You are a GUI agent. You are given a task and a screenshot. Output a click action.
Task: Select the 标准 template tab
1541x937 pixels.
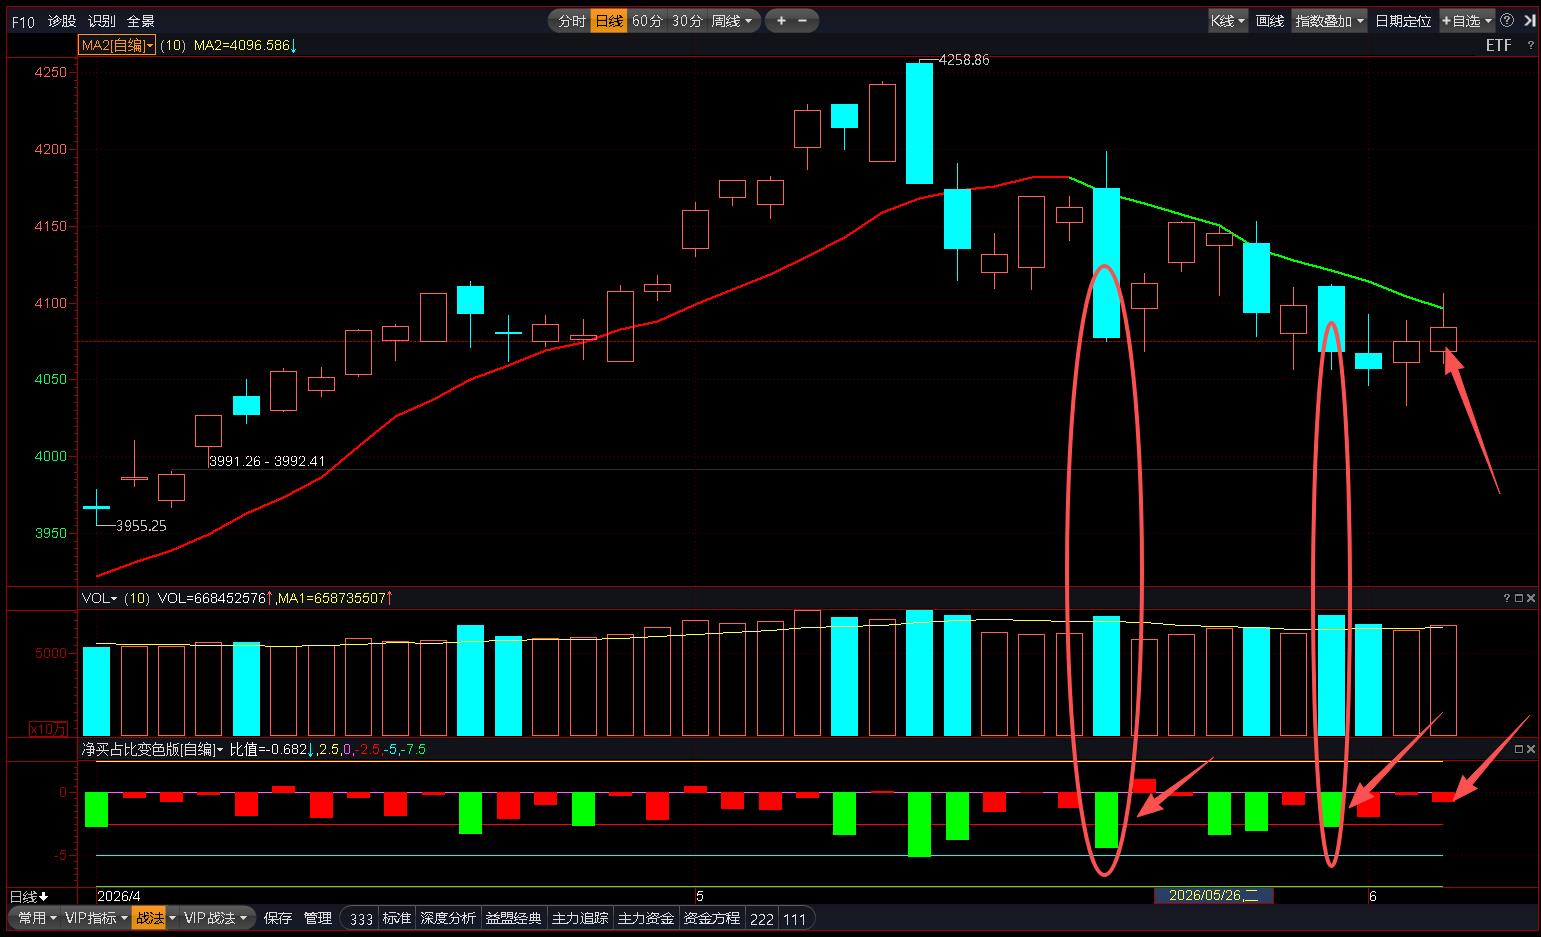[x=397, y=918]
